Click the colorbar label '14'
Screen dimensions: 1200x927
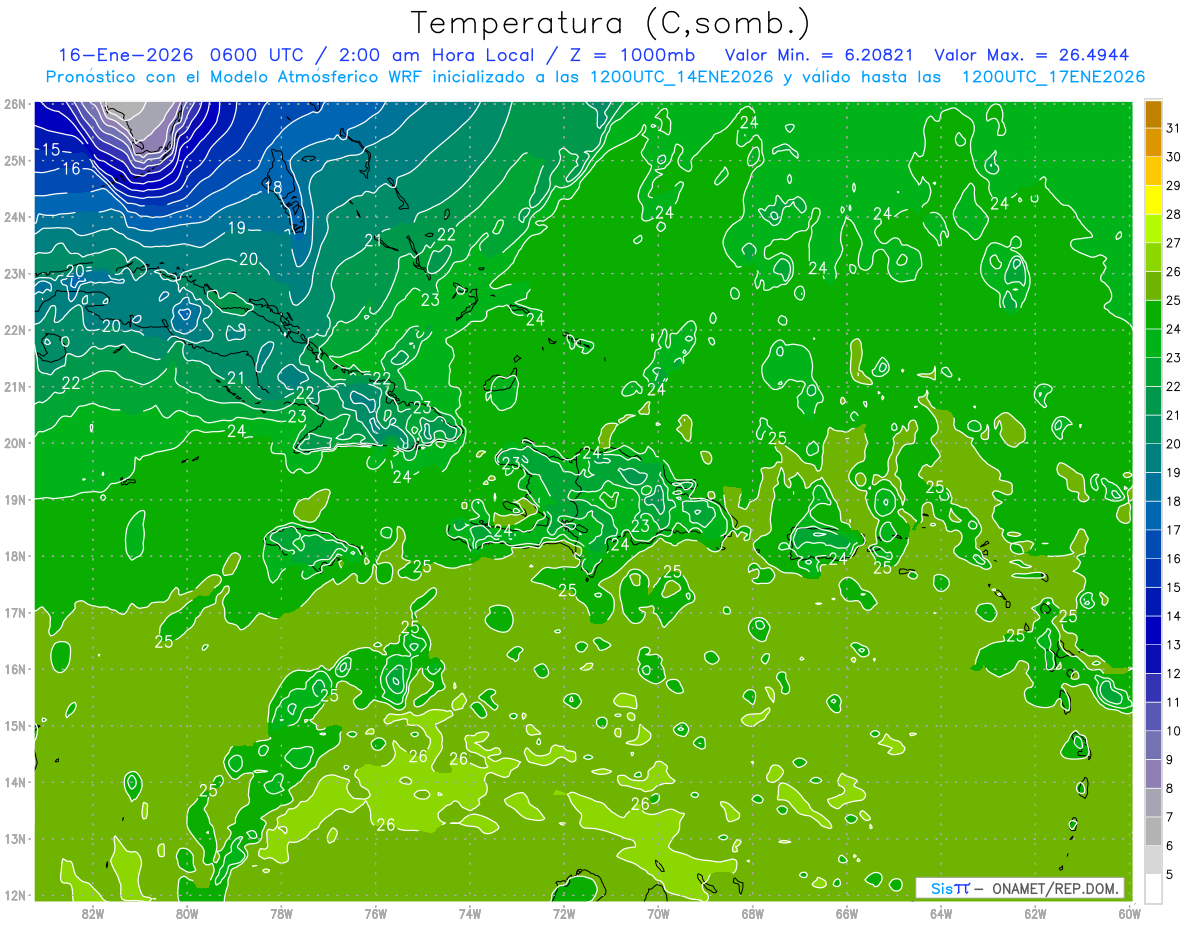tap(1173, 616)
